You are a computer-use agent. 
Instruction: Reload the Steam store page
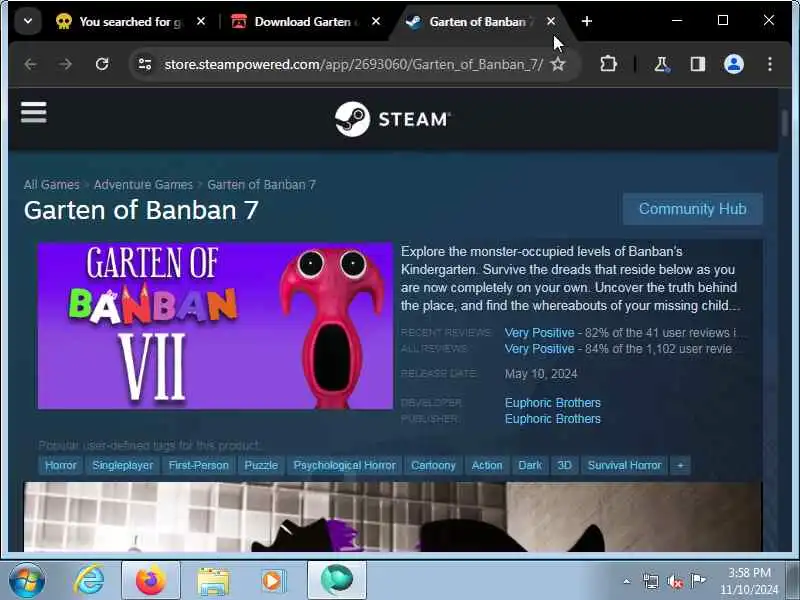tap(102, 64)
